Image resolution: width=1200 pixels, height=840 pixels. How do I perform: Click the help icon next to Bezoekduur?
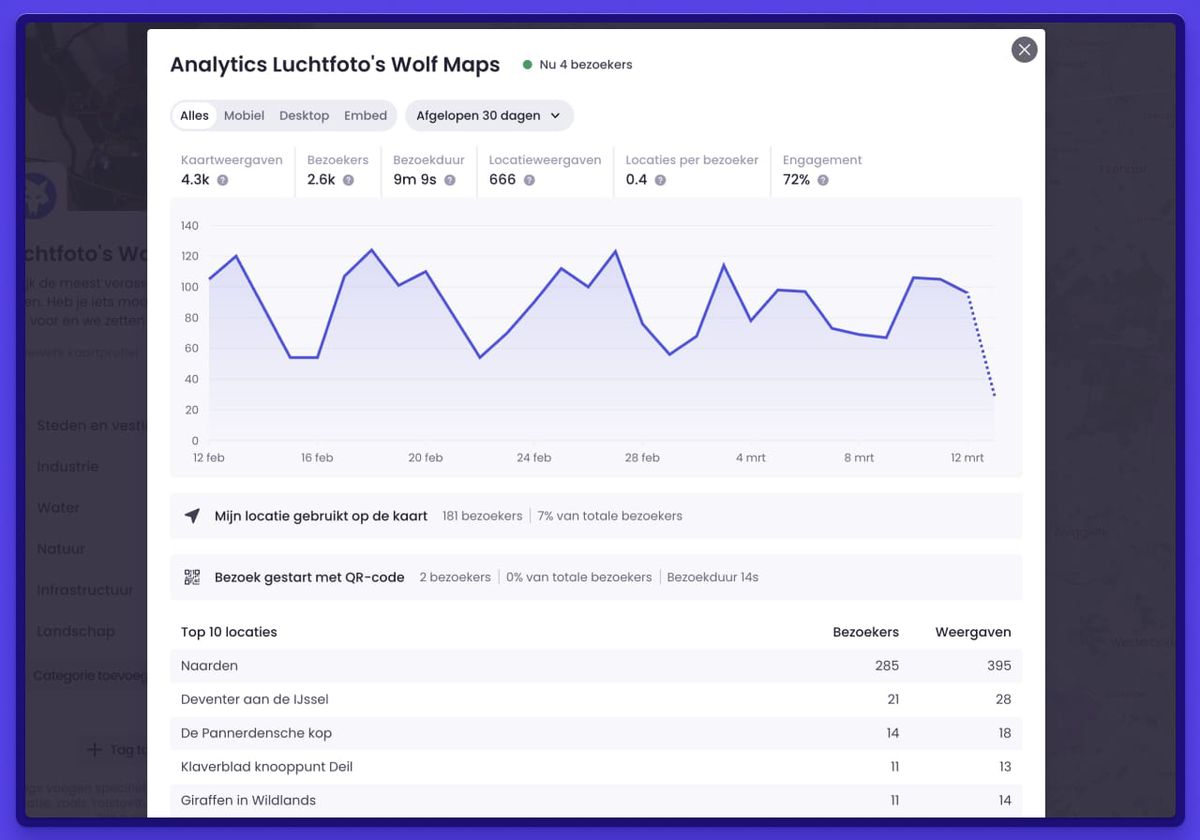tap(450, 180)
